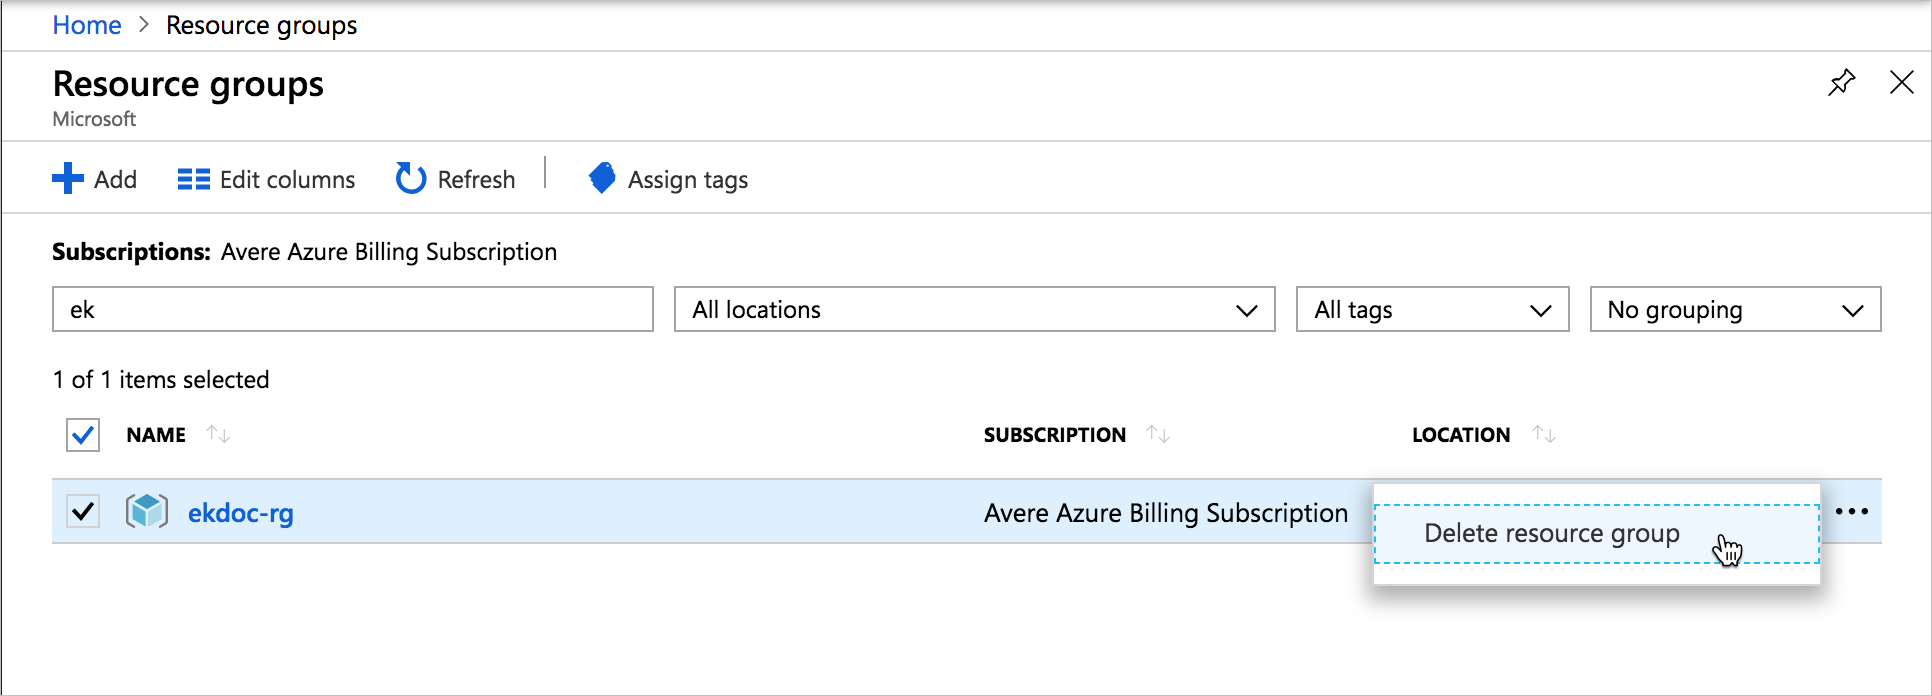Click the ekdoc-rg resource group cube icon
Viewport: 1932px width, 696px height.
coord(147,512)
